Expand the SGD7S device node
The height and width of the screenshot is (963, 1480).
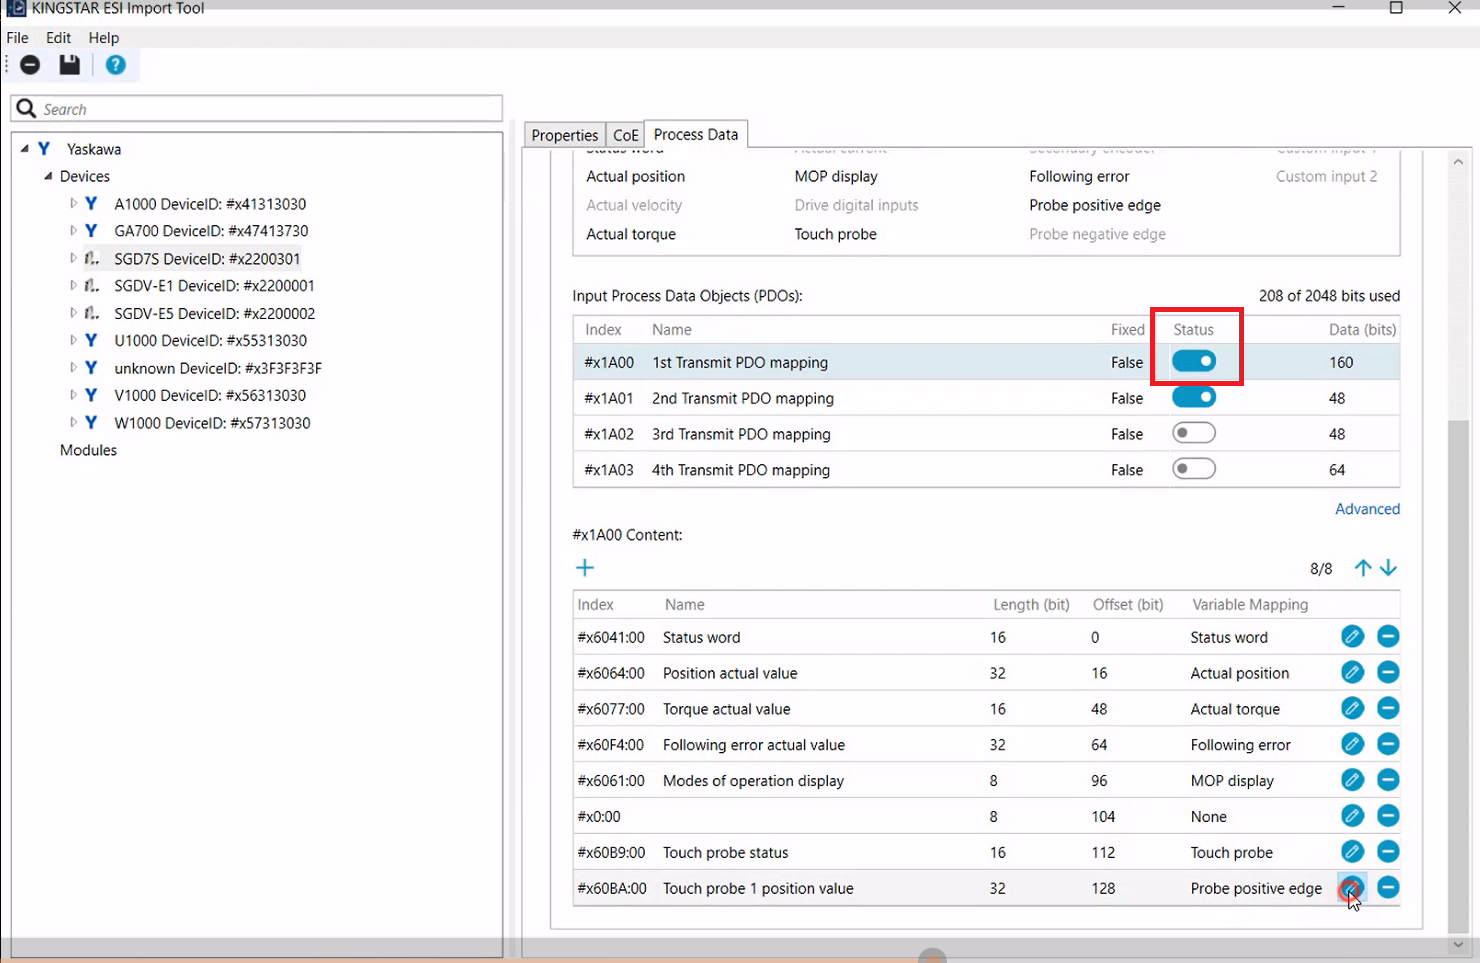73,258
